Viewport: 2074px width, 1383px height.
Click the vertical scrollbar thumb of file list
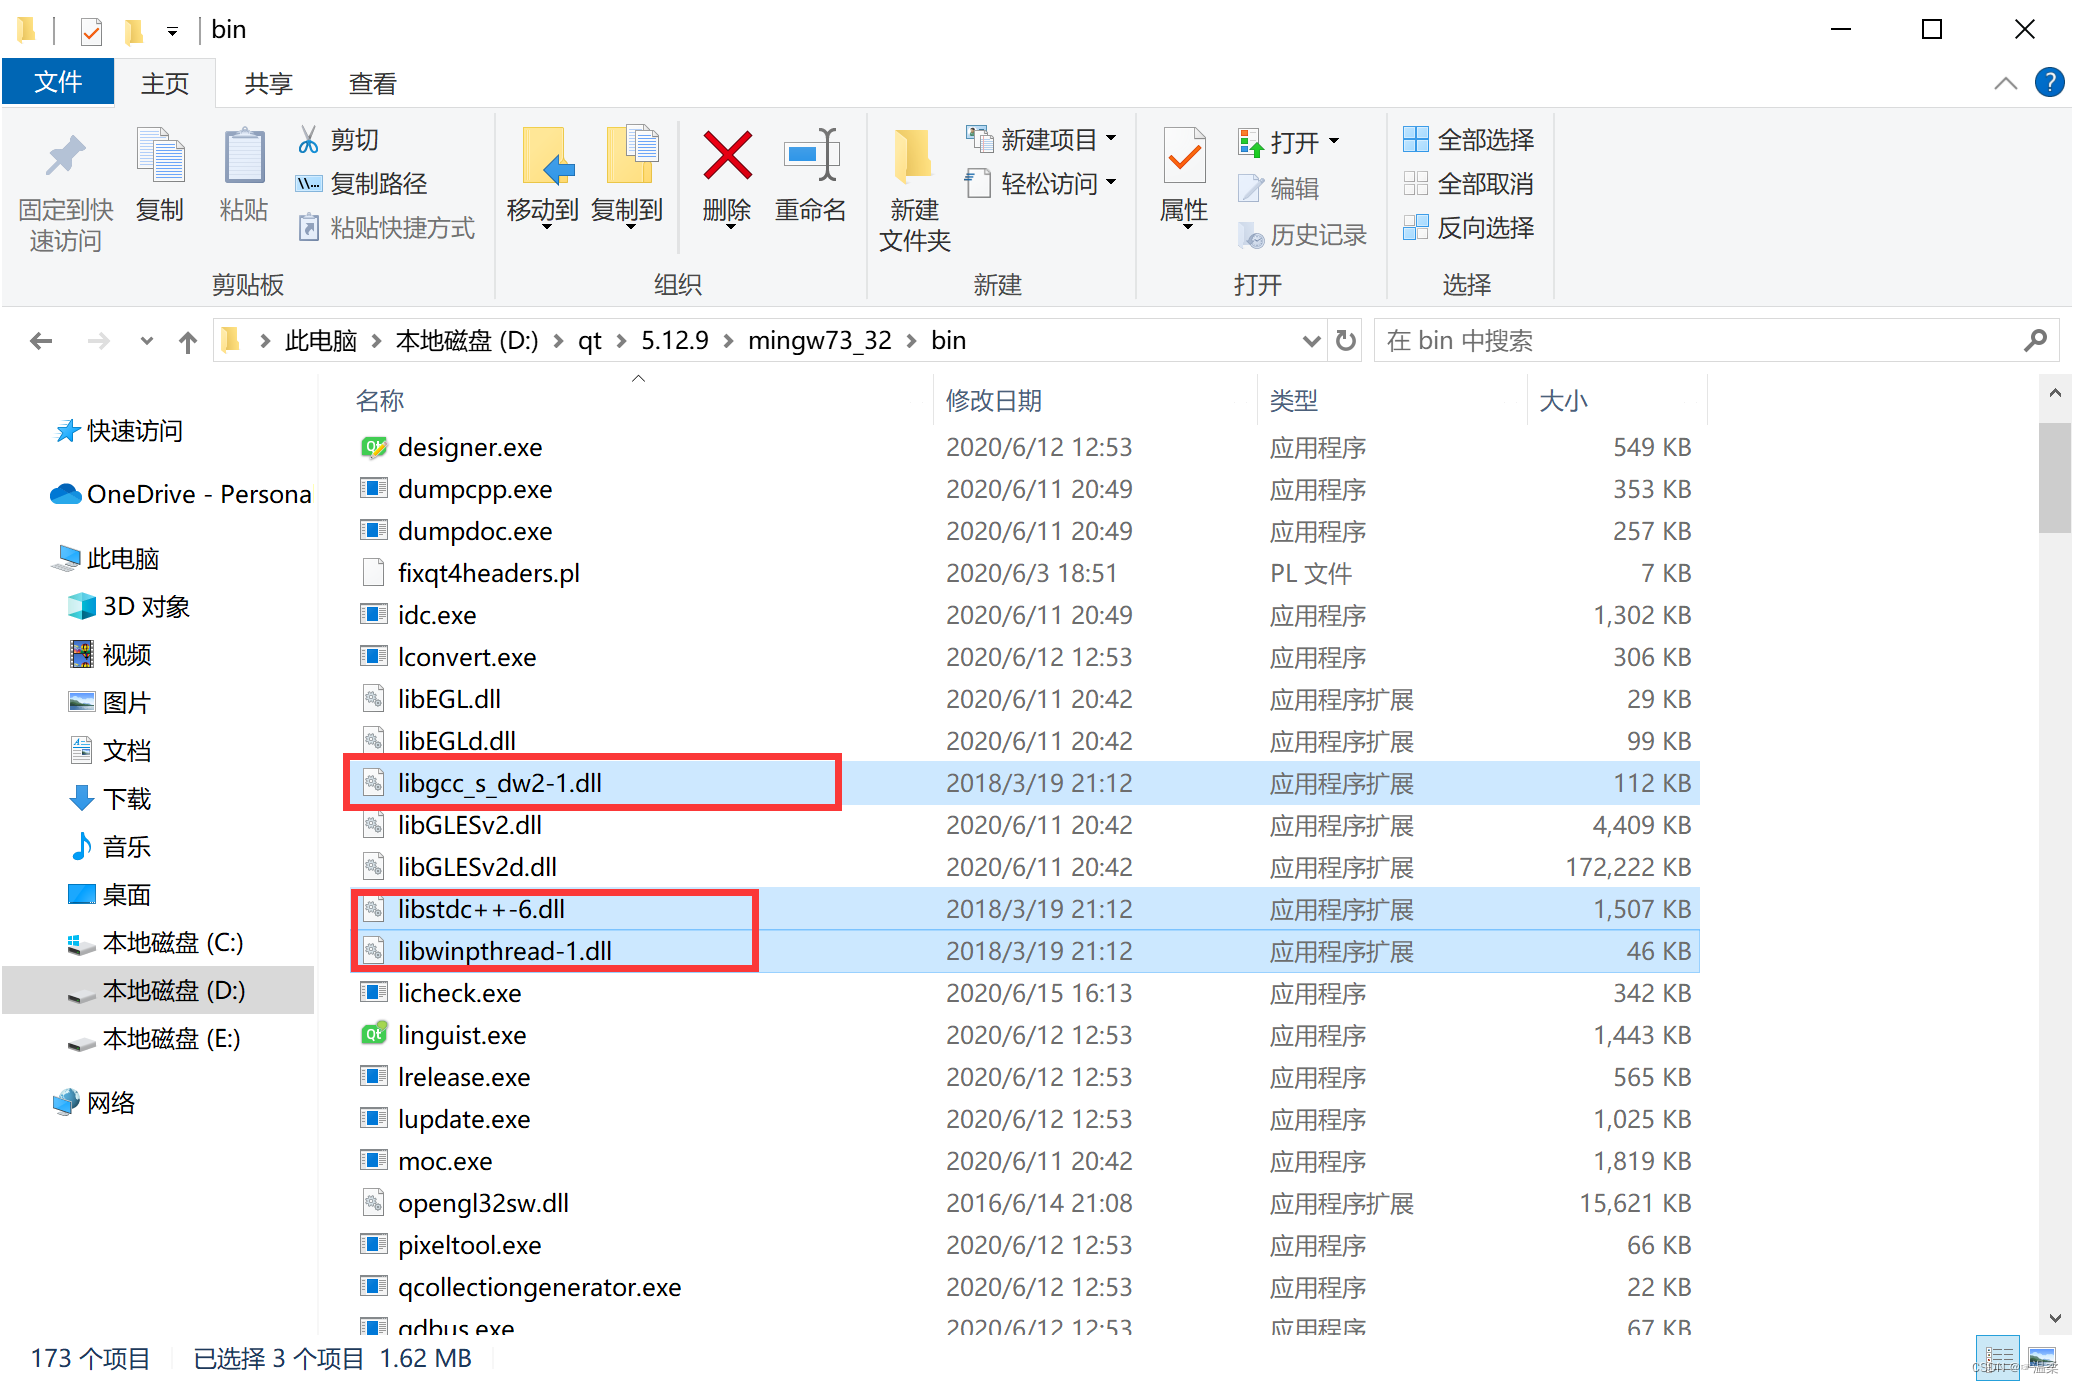[x=2054, y=478]
